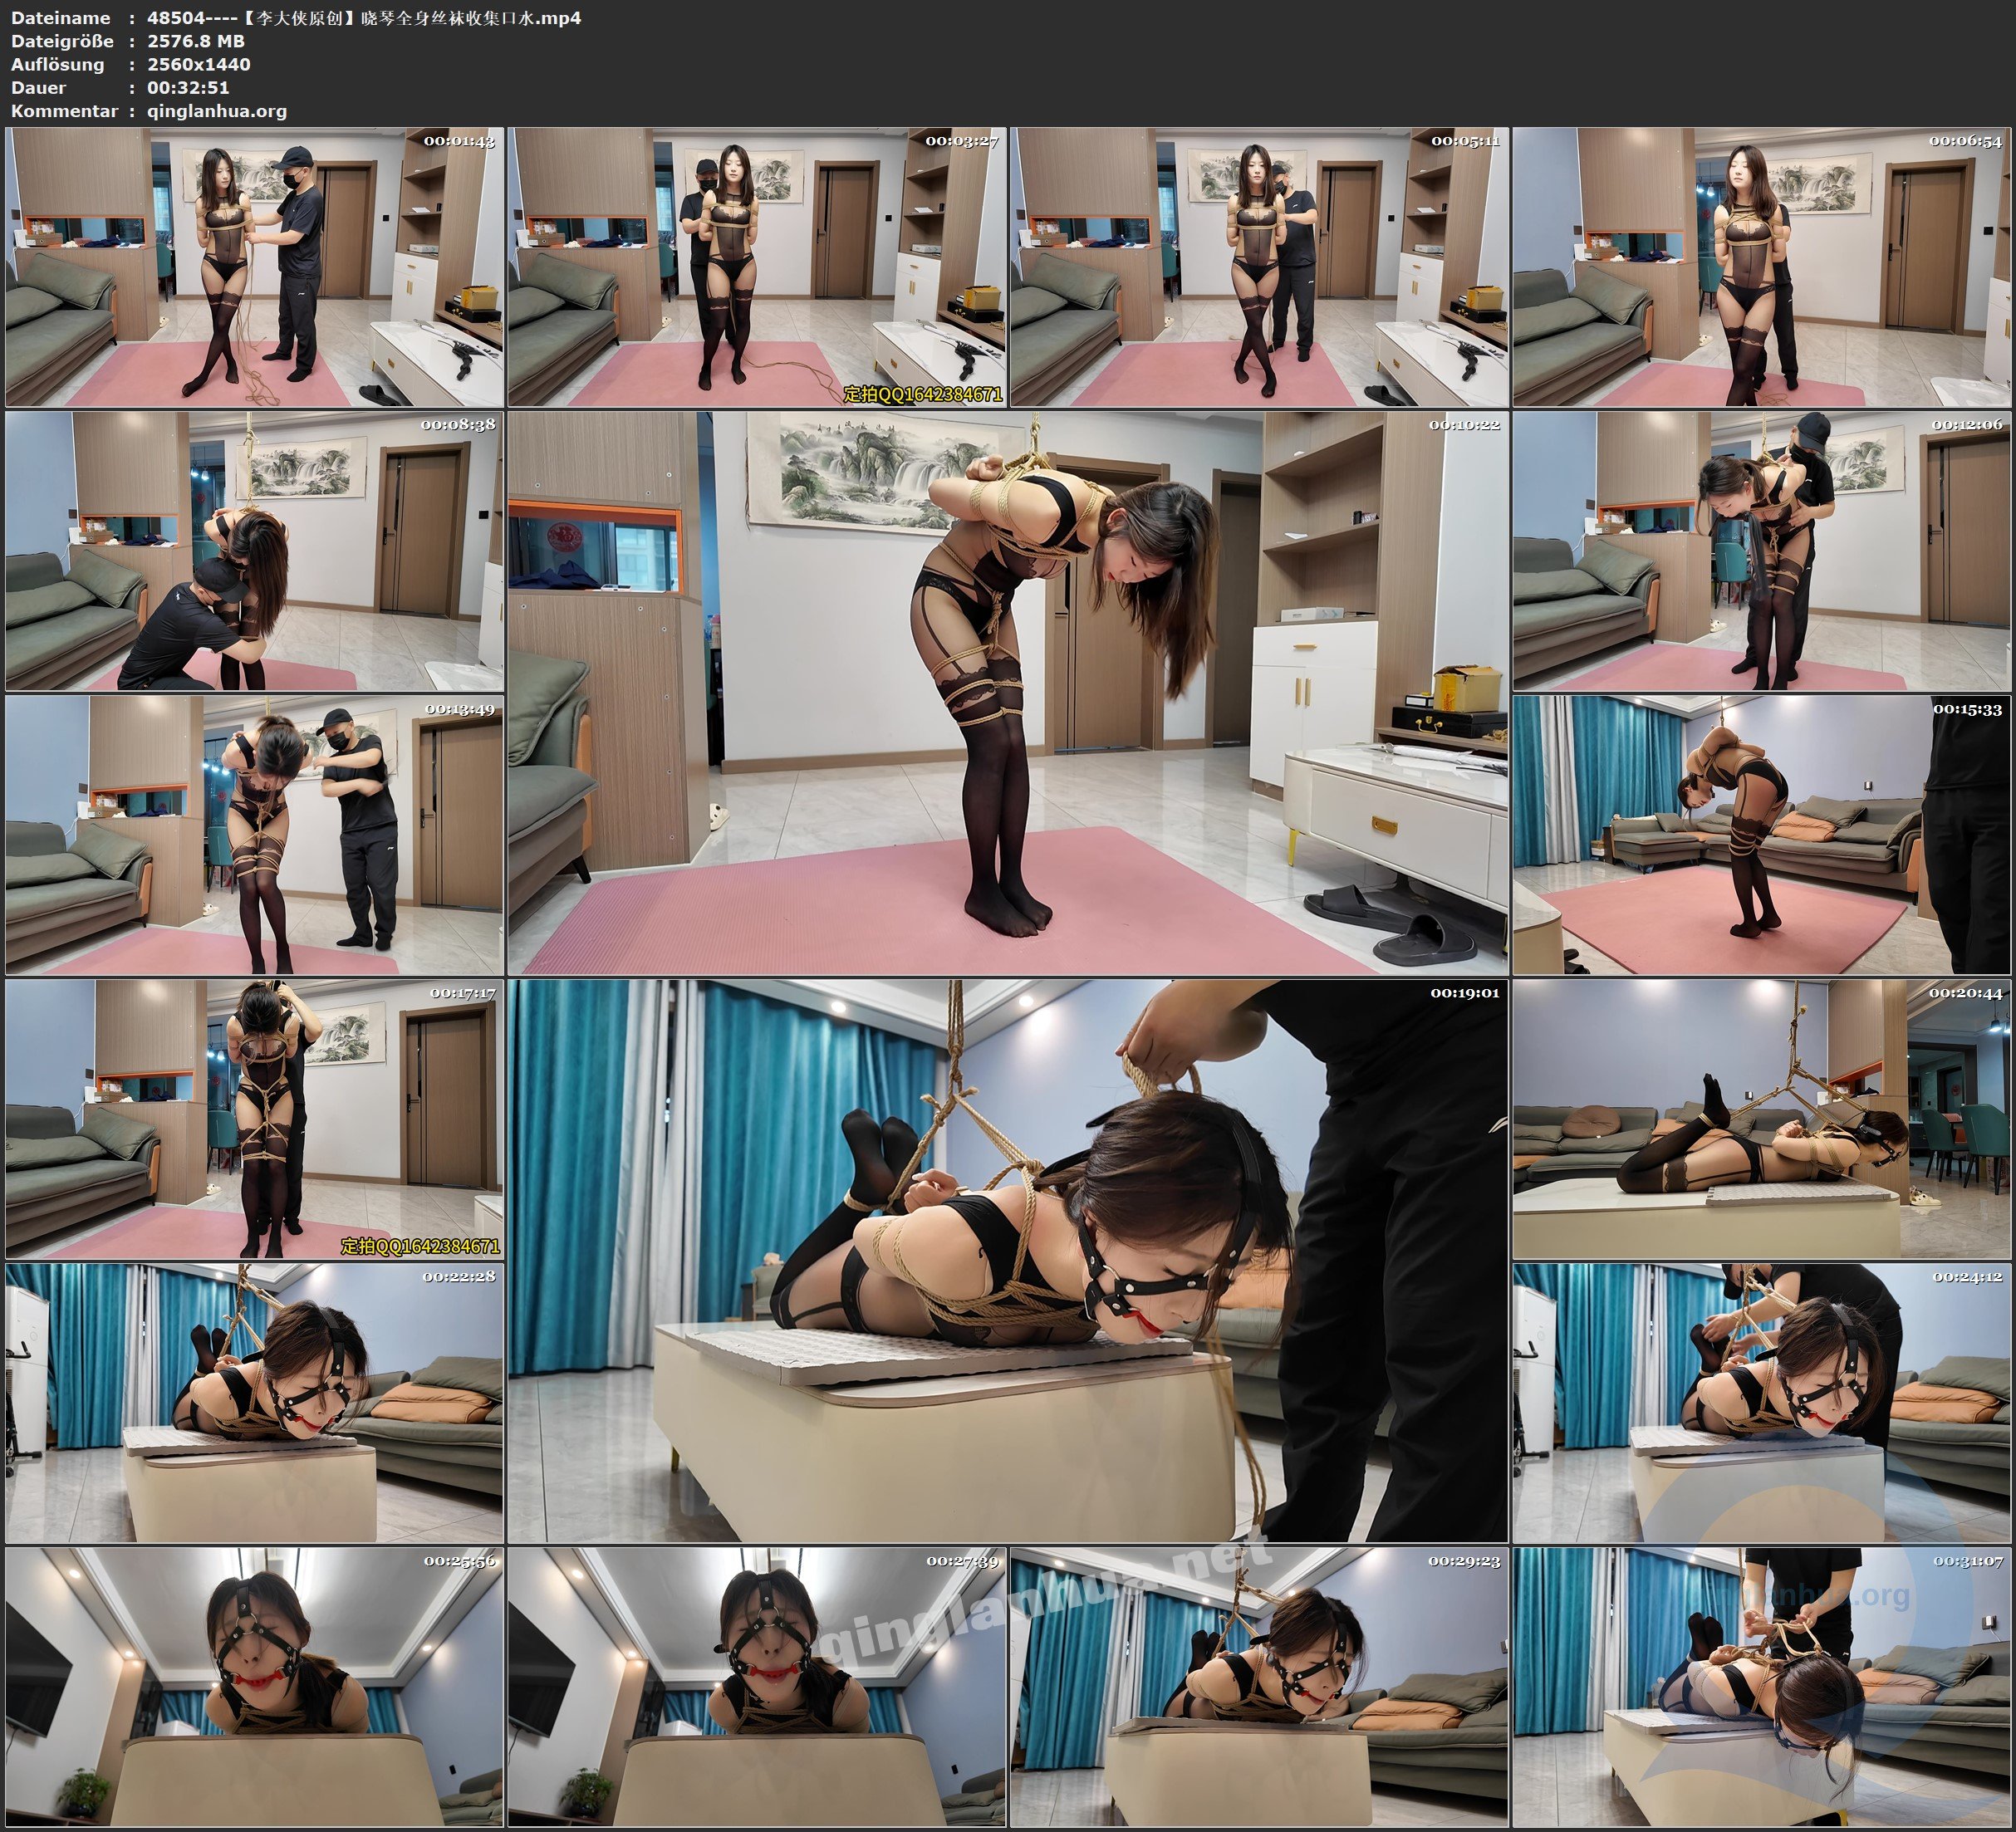Open the thumbnail at 00:29:23
This screenshot has height=1832, width=2016.
tap(1259, 1687)
